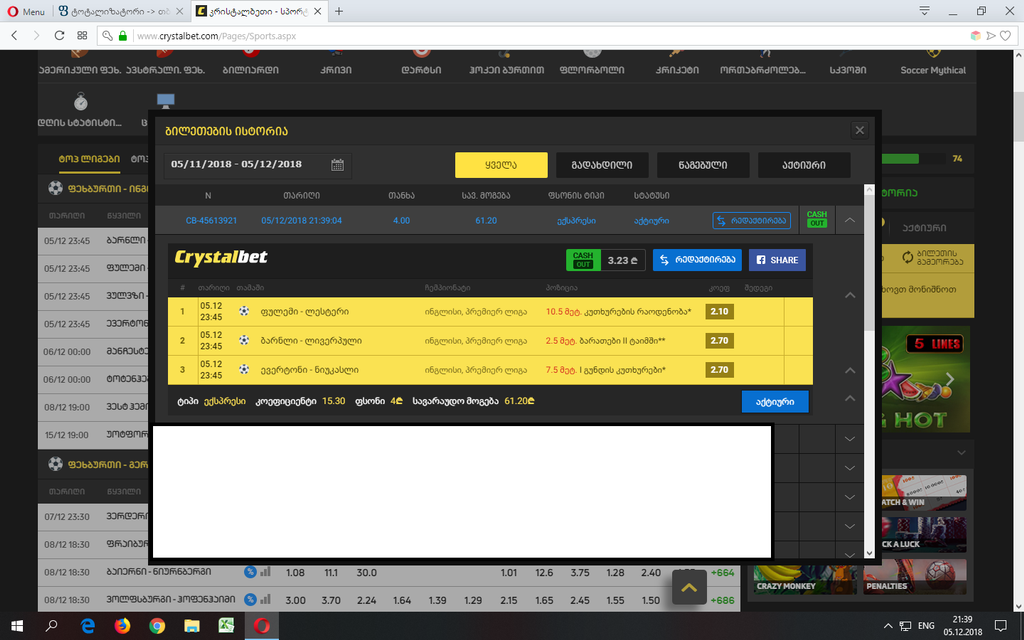Close the ticket history dialog
Image resolution: width=1024 pixels, height=640 pixels.
pyautogui.click(x=859, y=131)
